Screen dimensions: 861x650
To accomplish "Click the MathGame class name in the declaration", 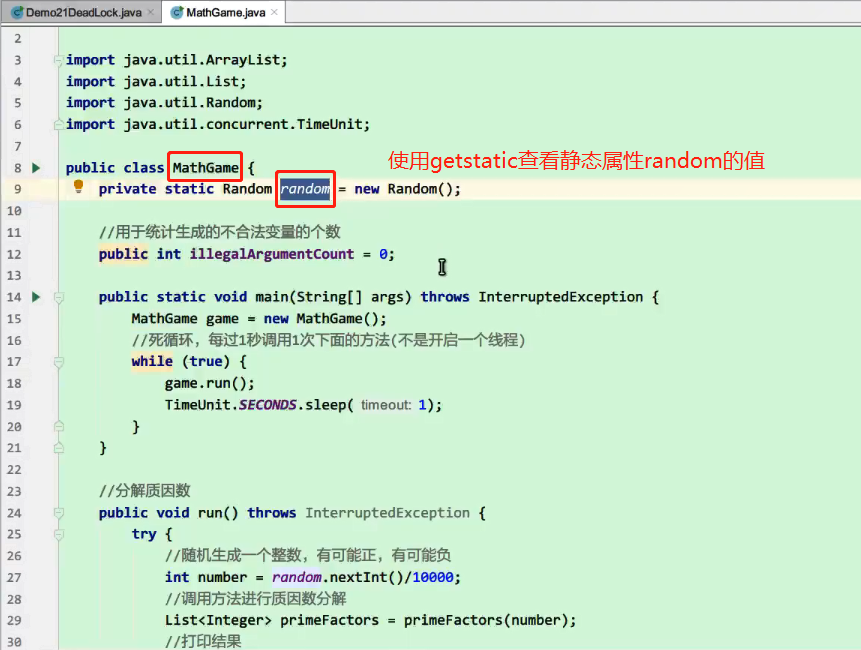I will pos(205,167).
